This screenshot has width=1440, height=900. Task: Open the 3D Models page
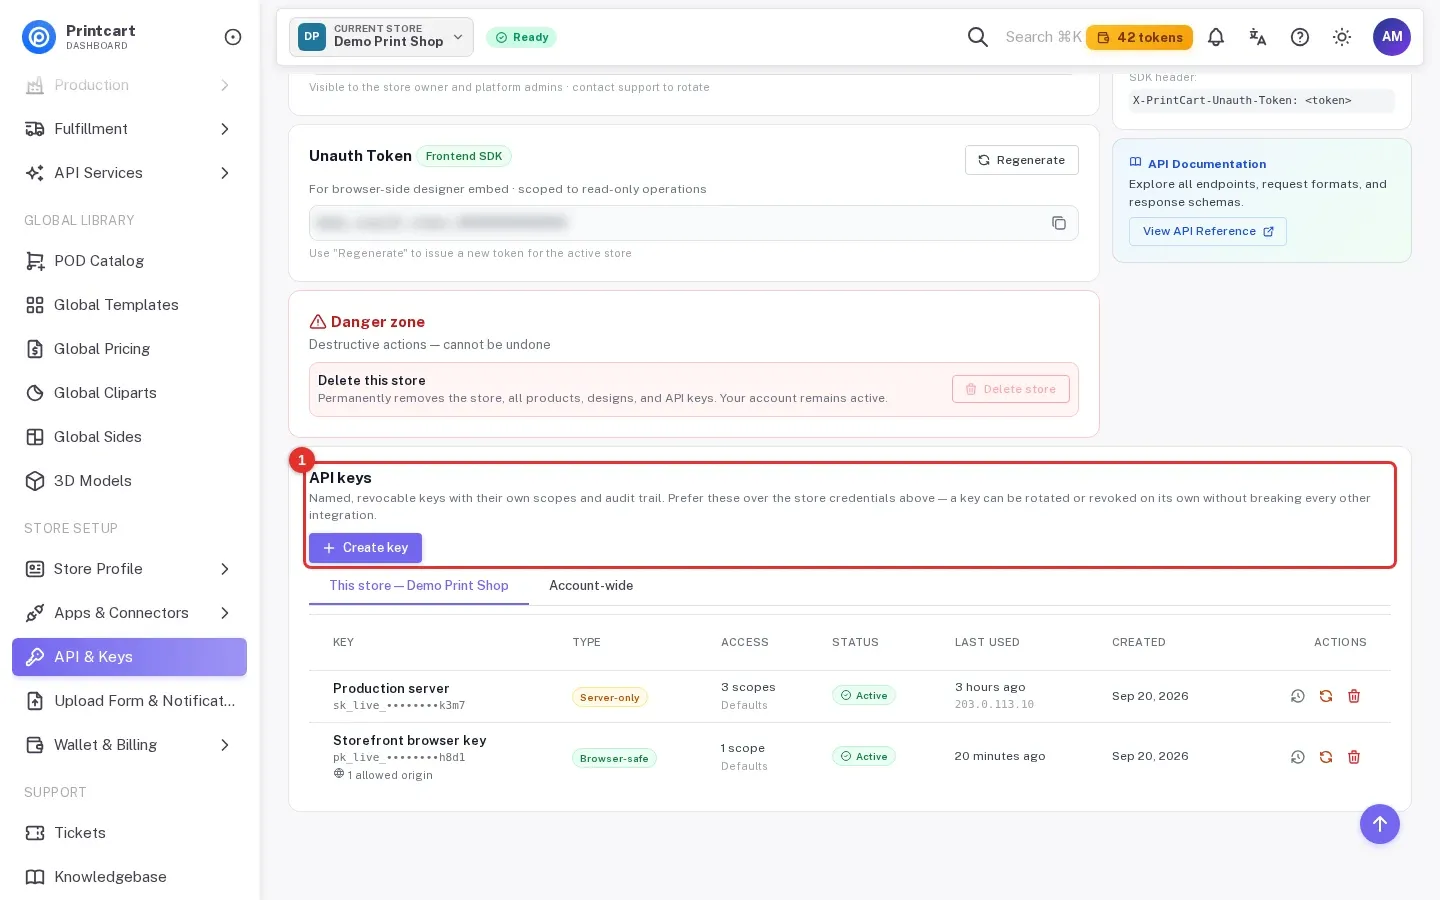click(129, 481)
